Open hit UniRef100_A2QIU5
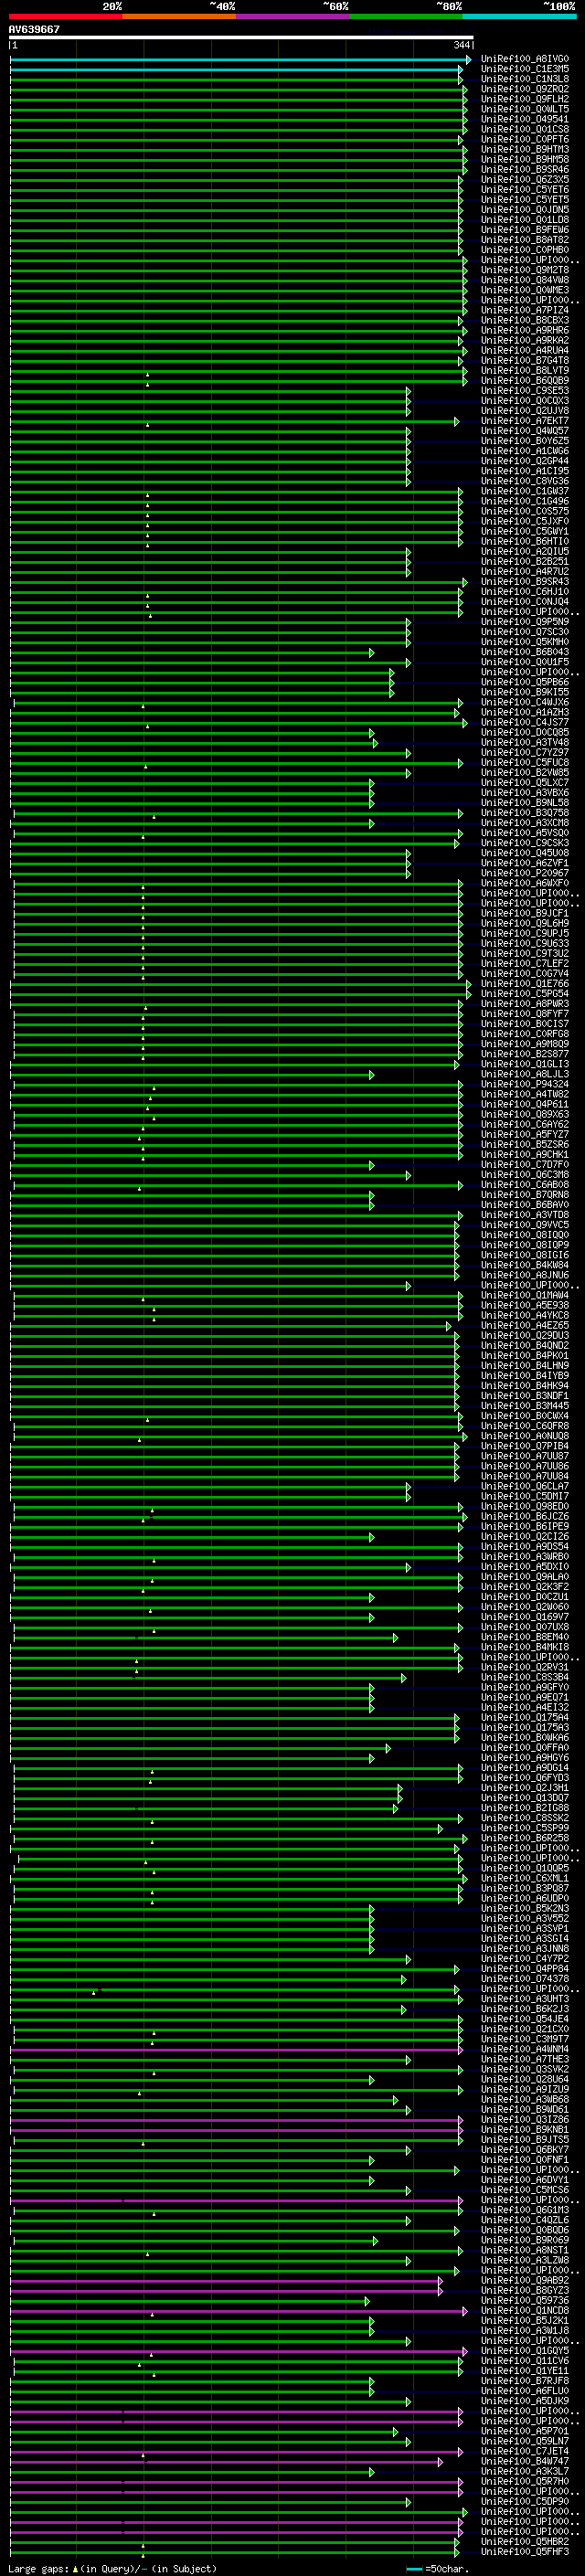This screenshot has width=585, height=2576. 525,551
